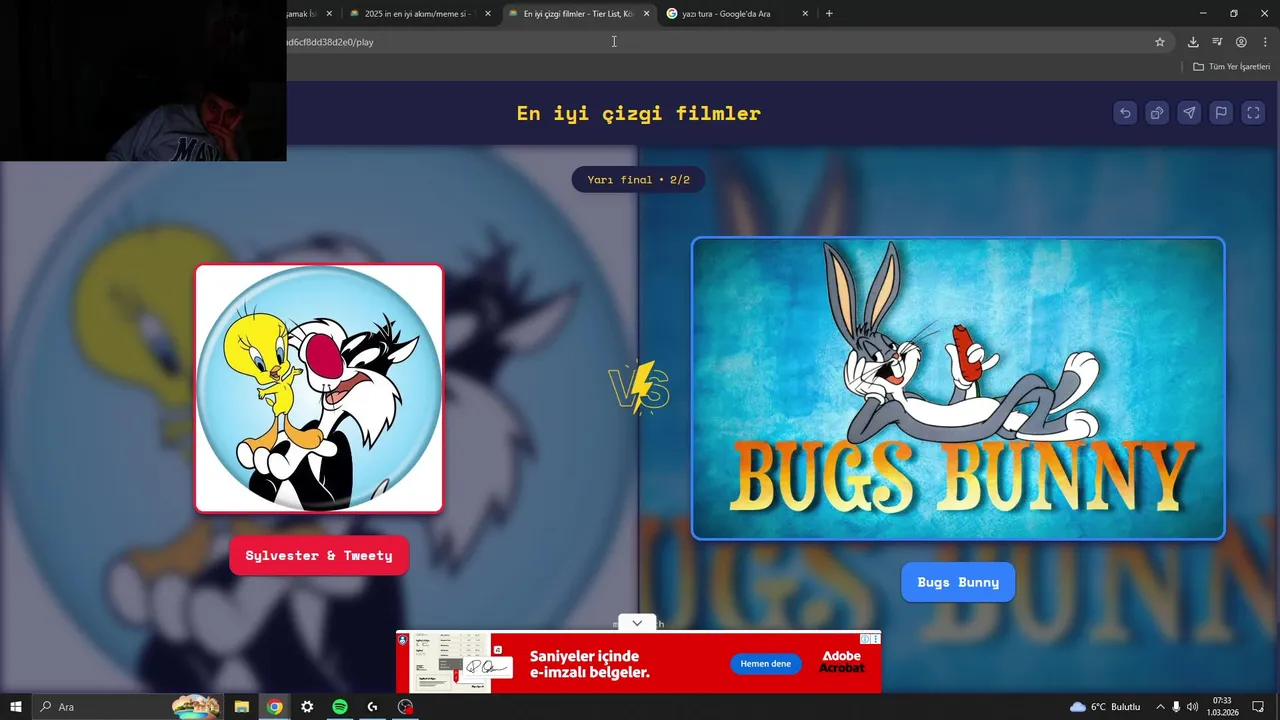The width and height of the screenshot is (1280, 720).
Task: Open Settings gear from taskbar
Action: click(307, 707)
